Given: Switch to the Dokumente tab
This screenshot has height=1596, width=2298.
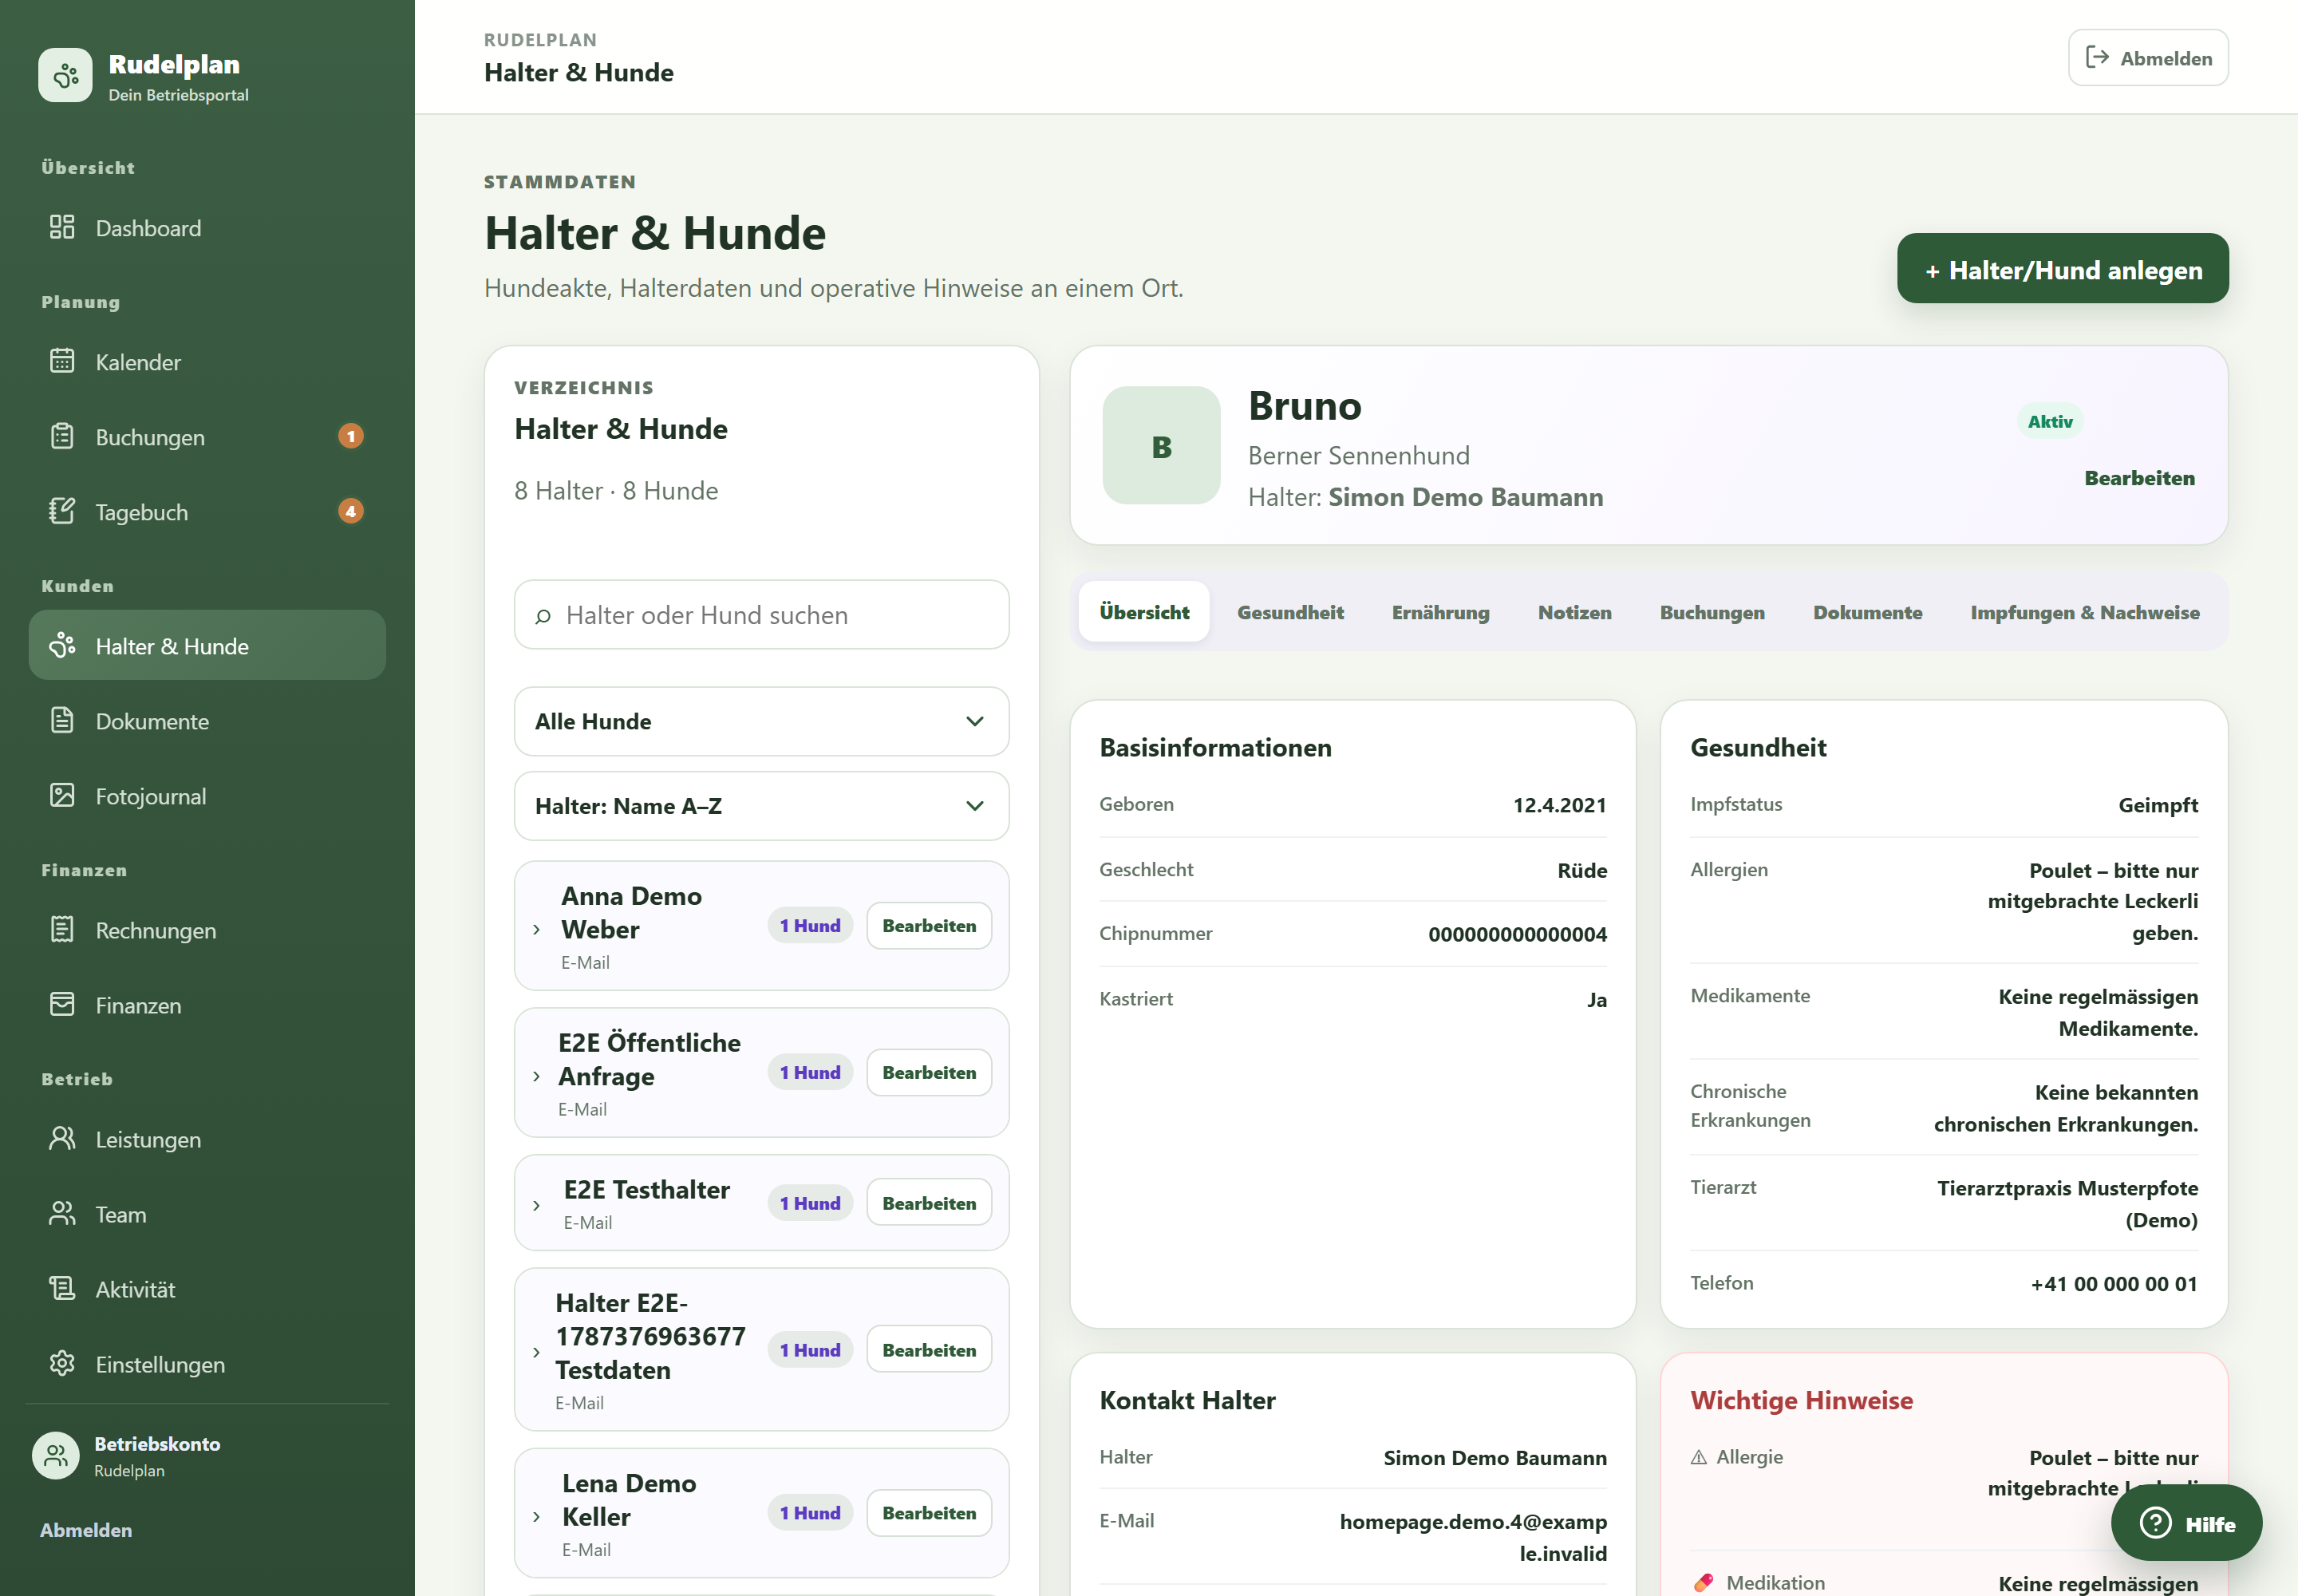Looking at the screenshot, I should click(1867, 612).
